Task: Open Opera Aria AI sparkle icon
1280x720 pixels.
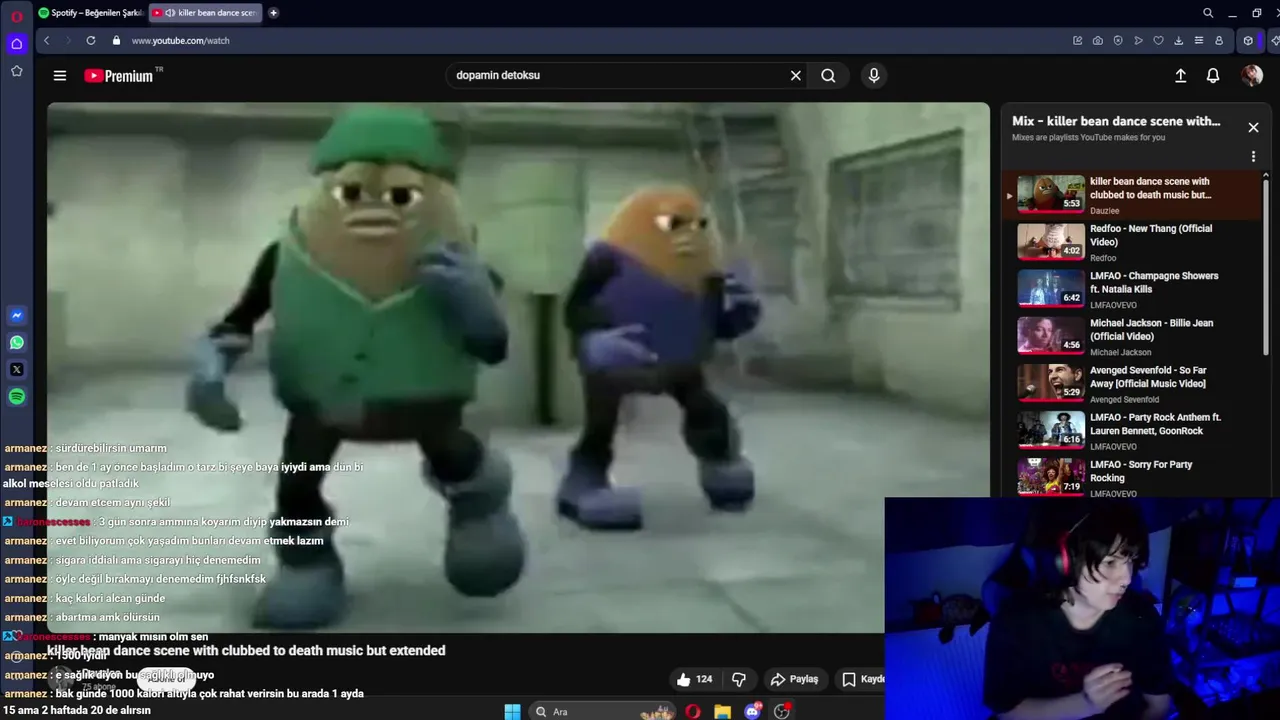Action: [x=1275, y=41]
